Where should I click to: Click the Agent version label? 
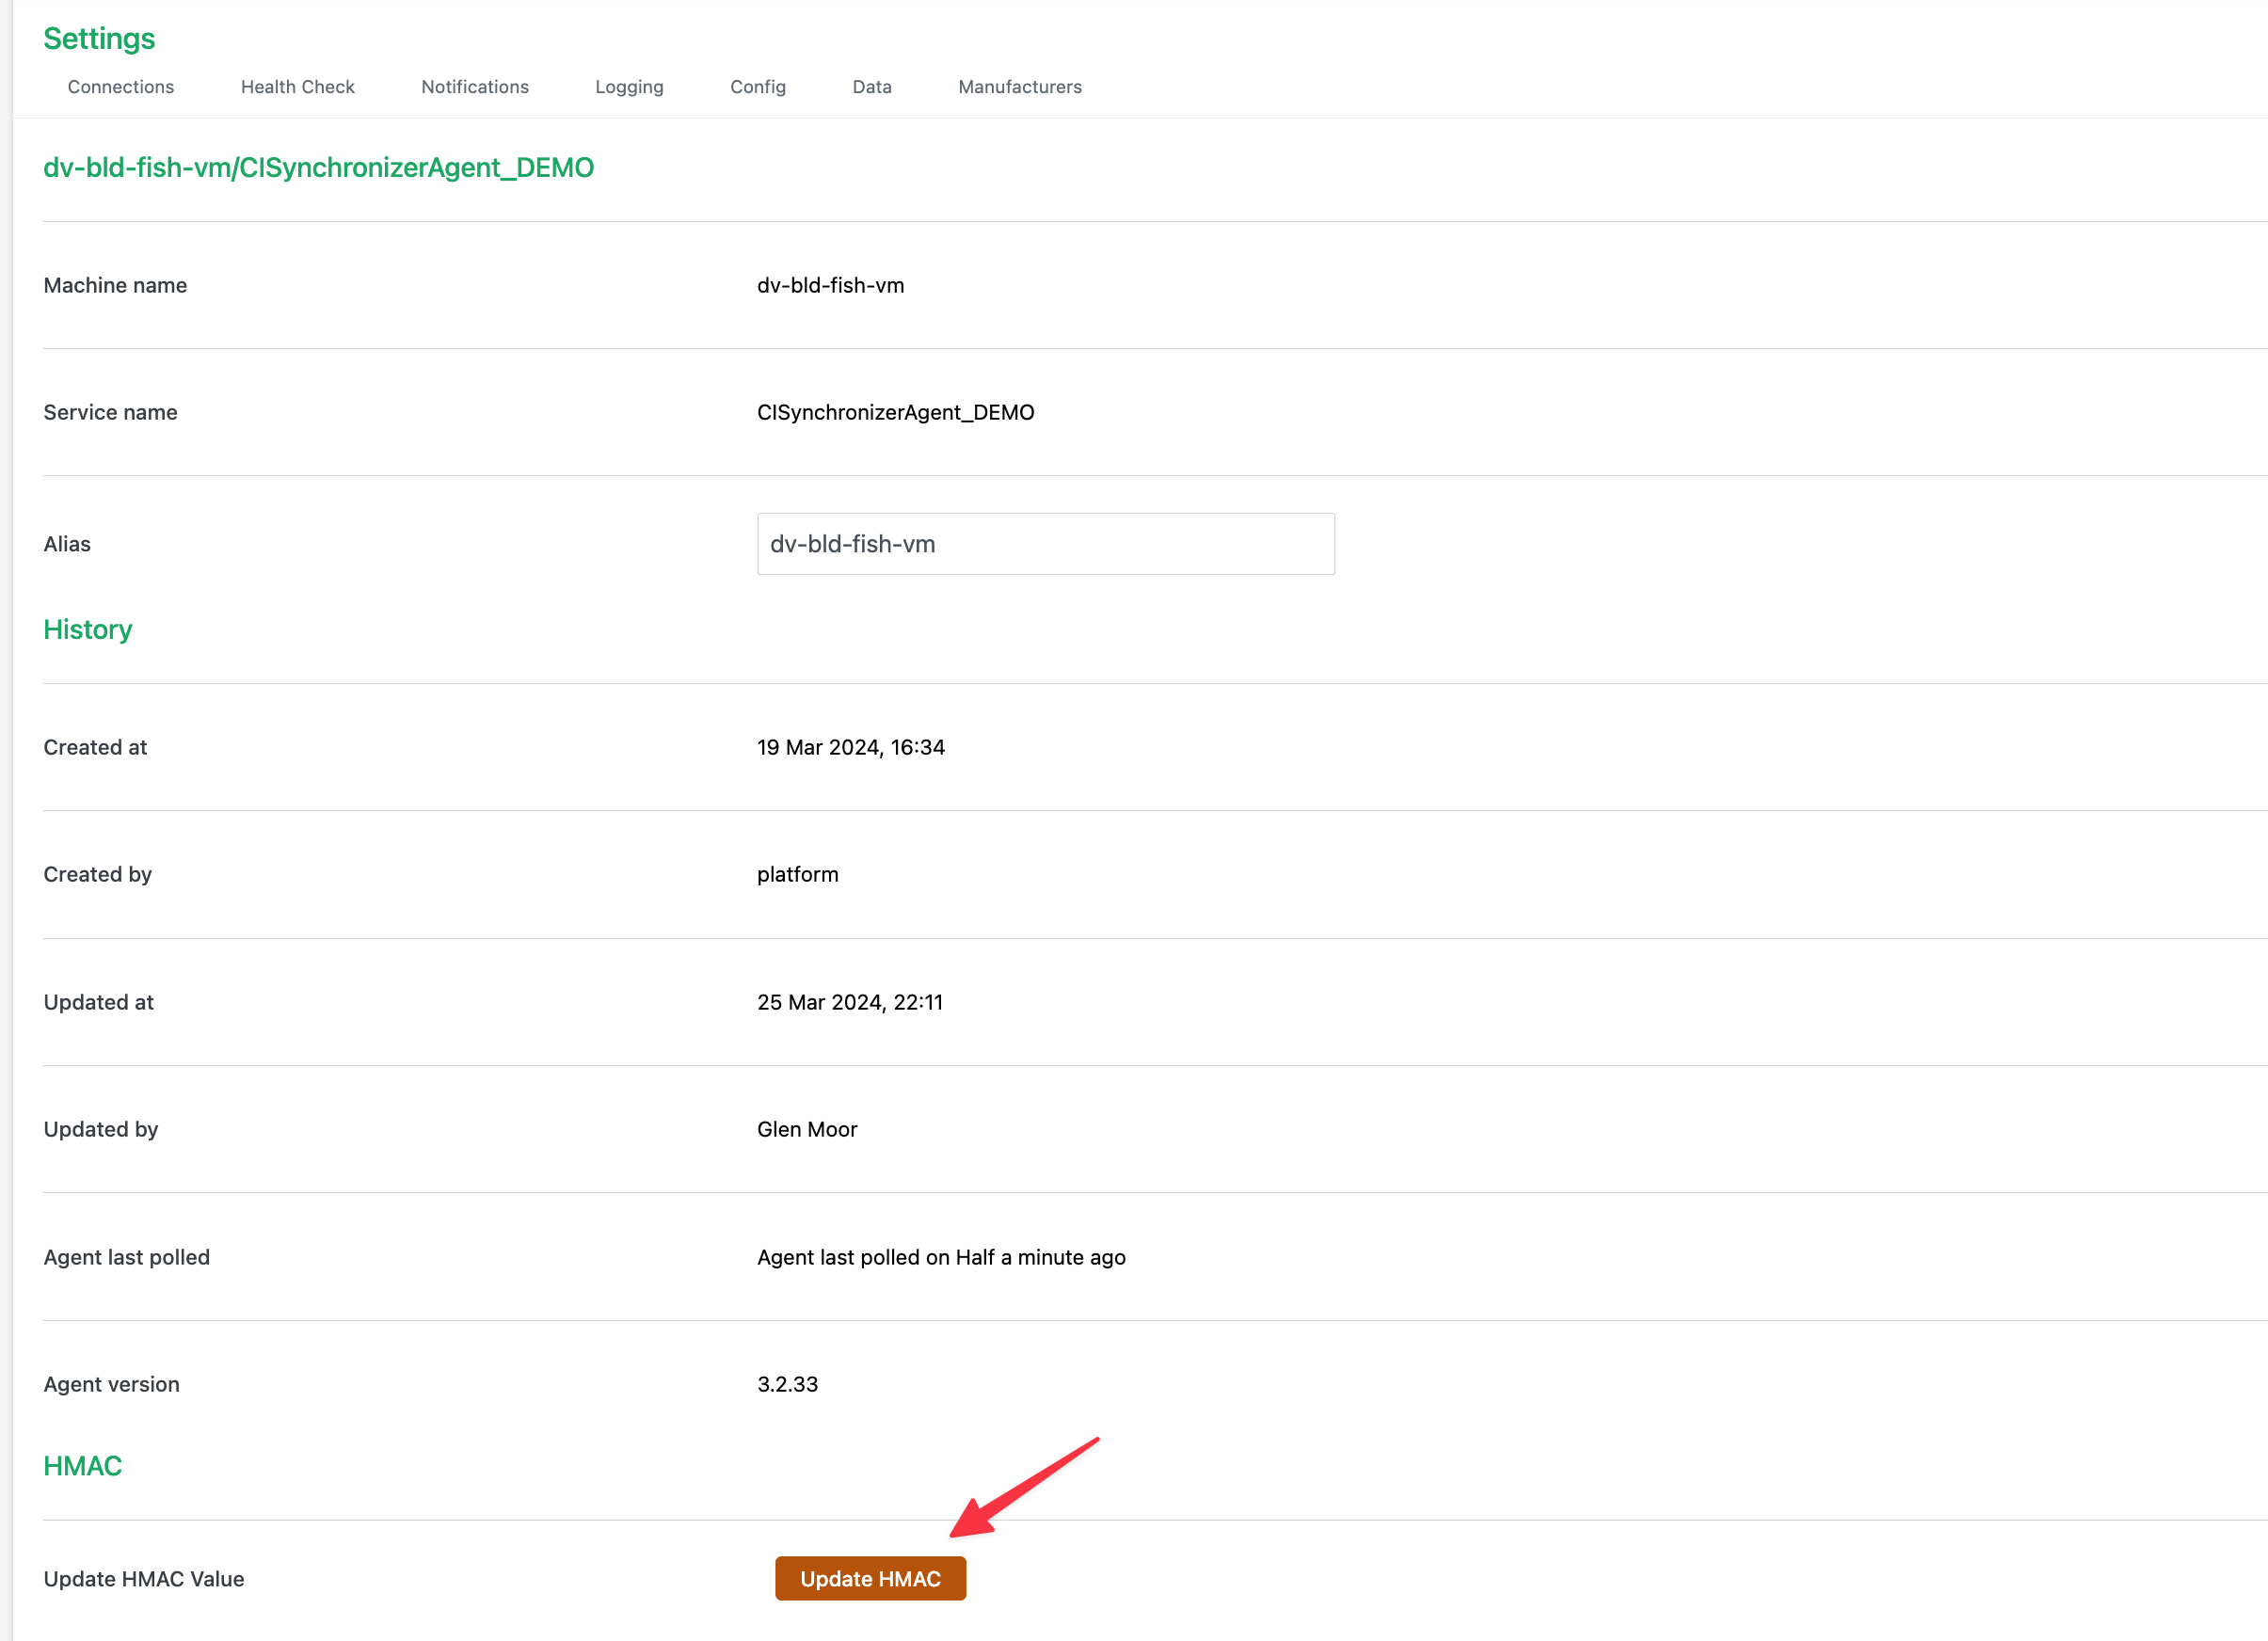pos(111,1384)
